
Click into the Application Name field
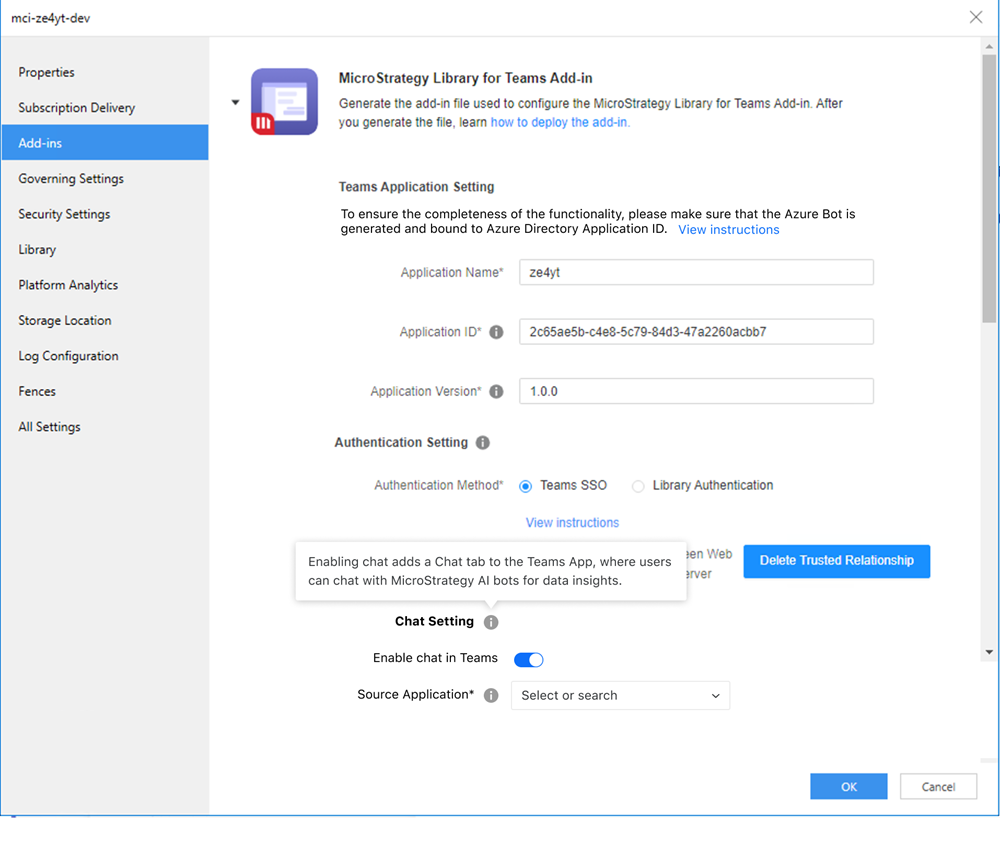click(x=696, y=273)
